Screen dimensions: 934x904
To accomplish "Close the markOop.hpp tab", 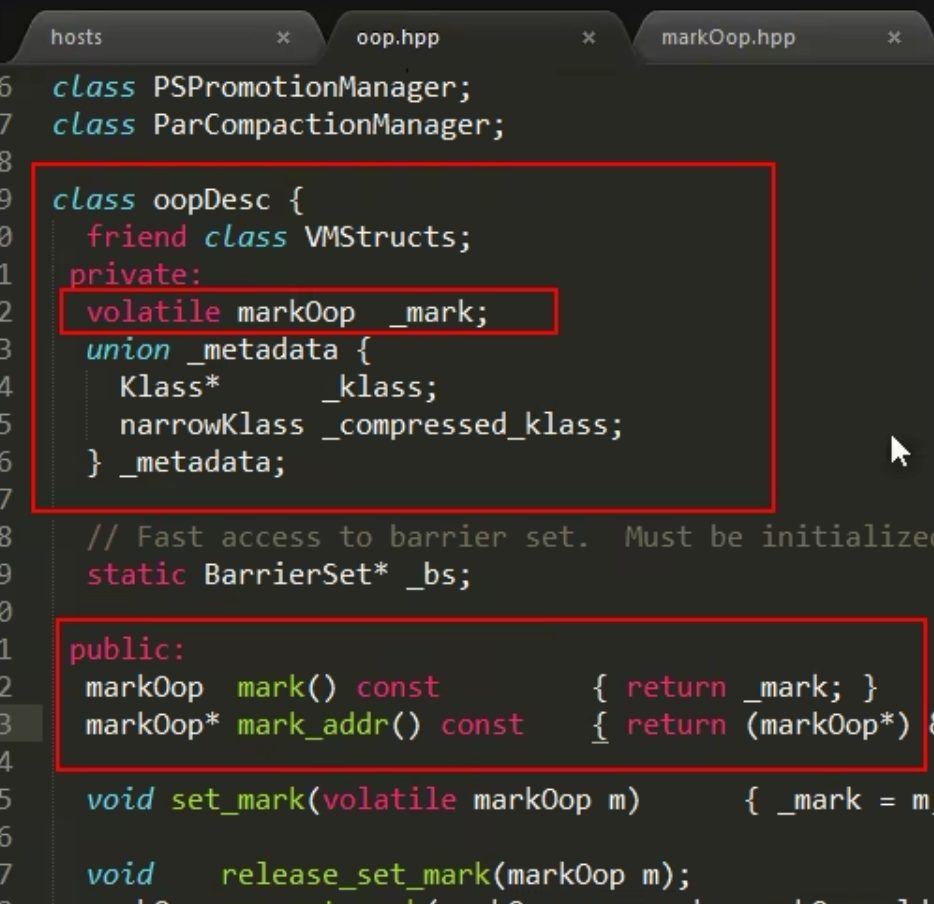I will point(894,38).
